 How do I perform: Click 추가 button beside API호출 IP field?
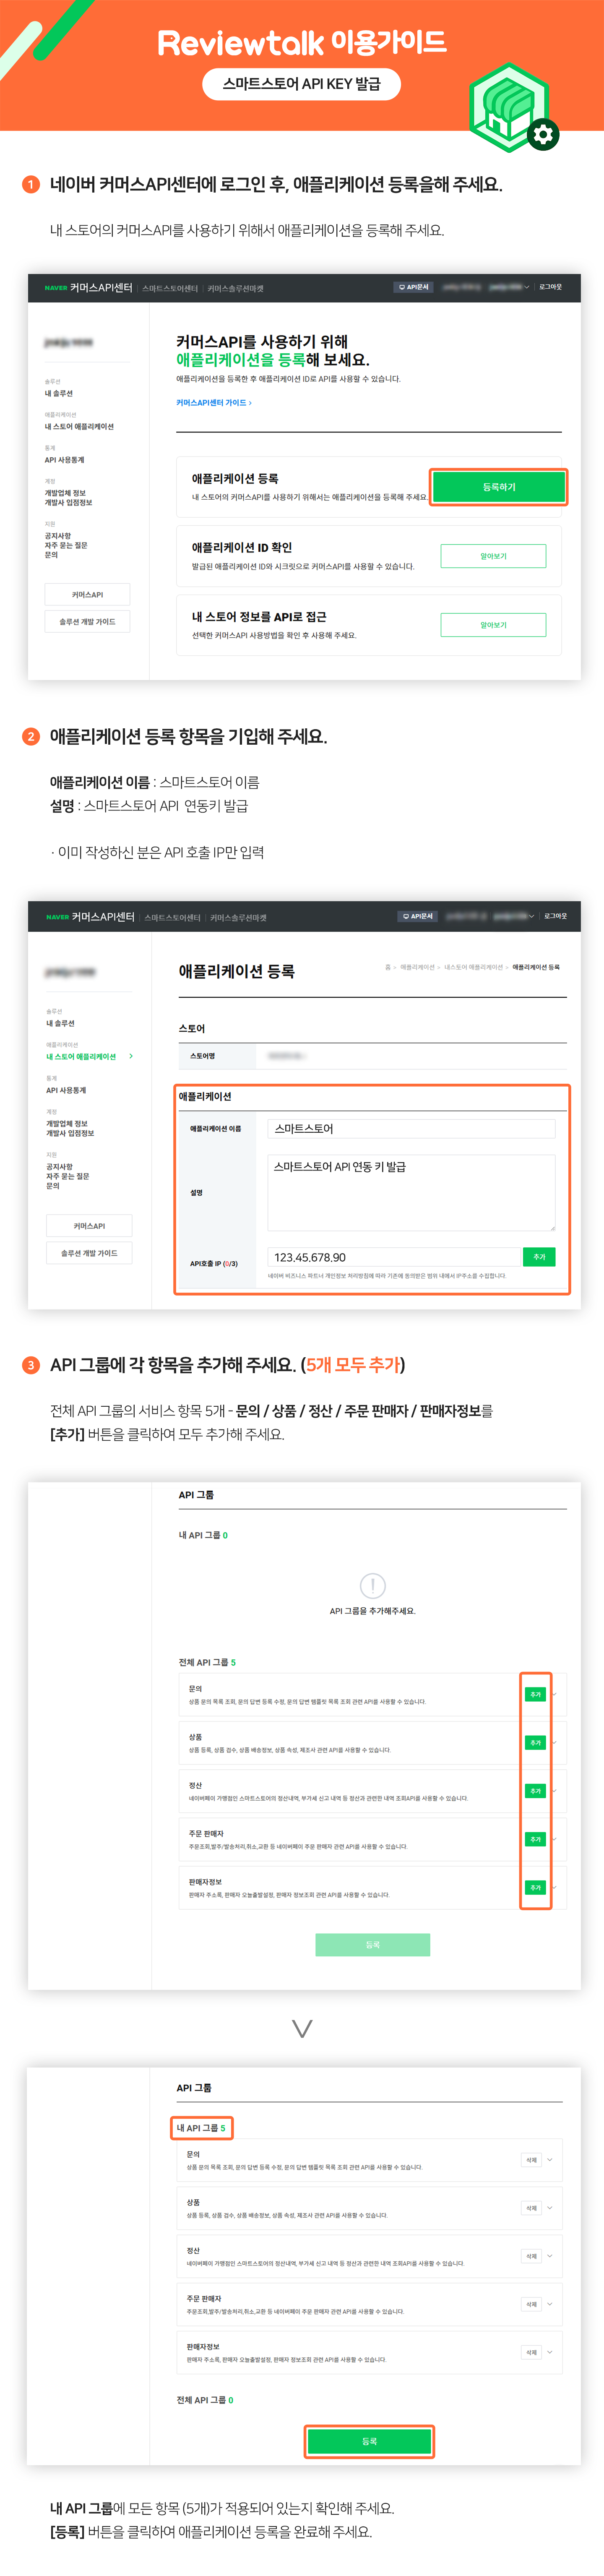click(539, 1257)
